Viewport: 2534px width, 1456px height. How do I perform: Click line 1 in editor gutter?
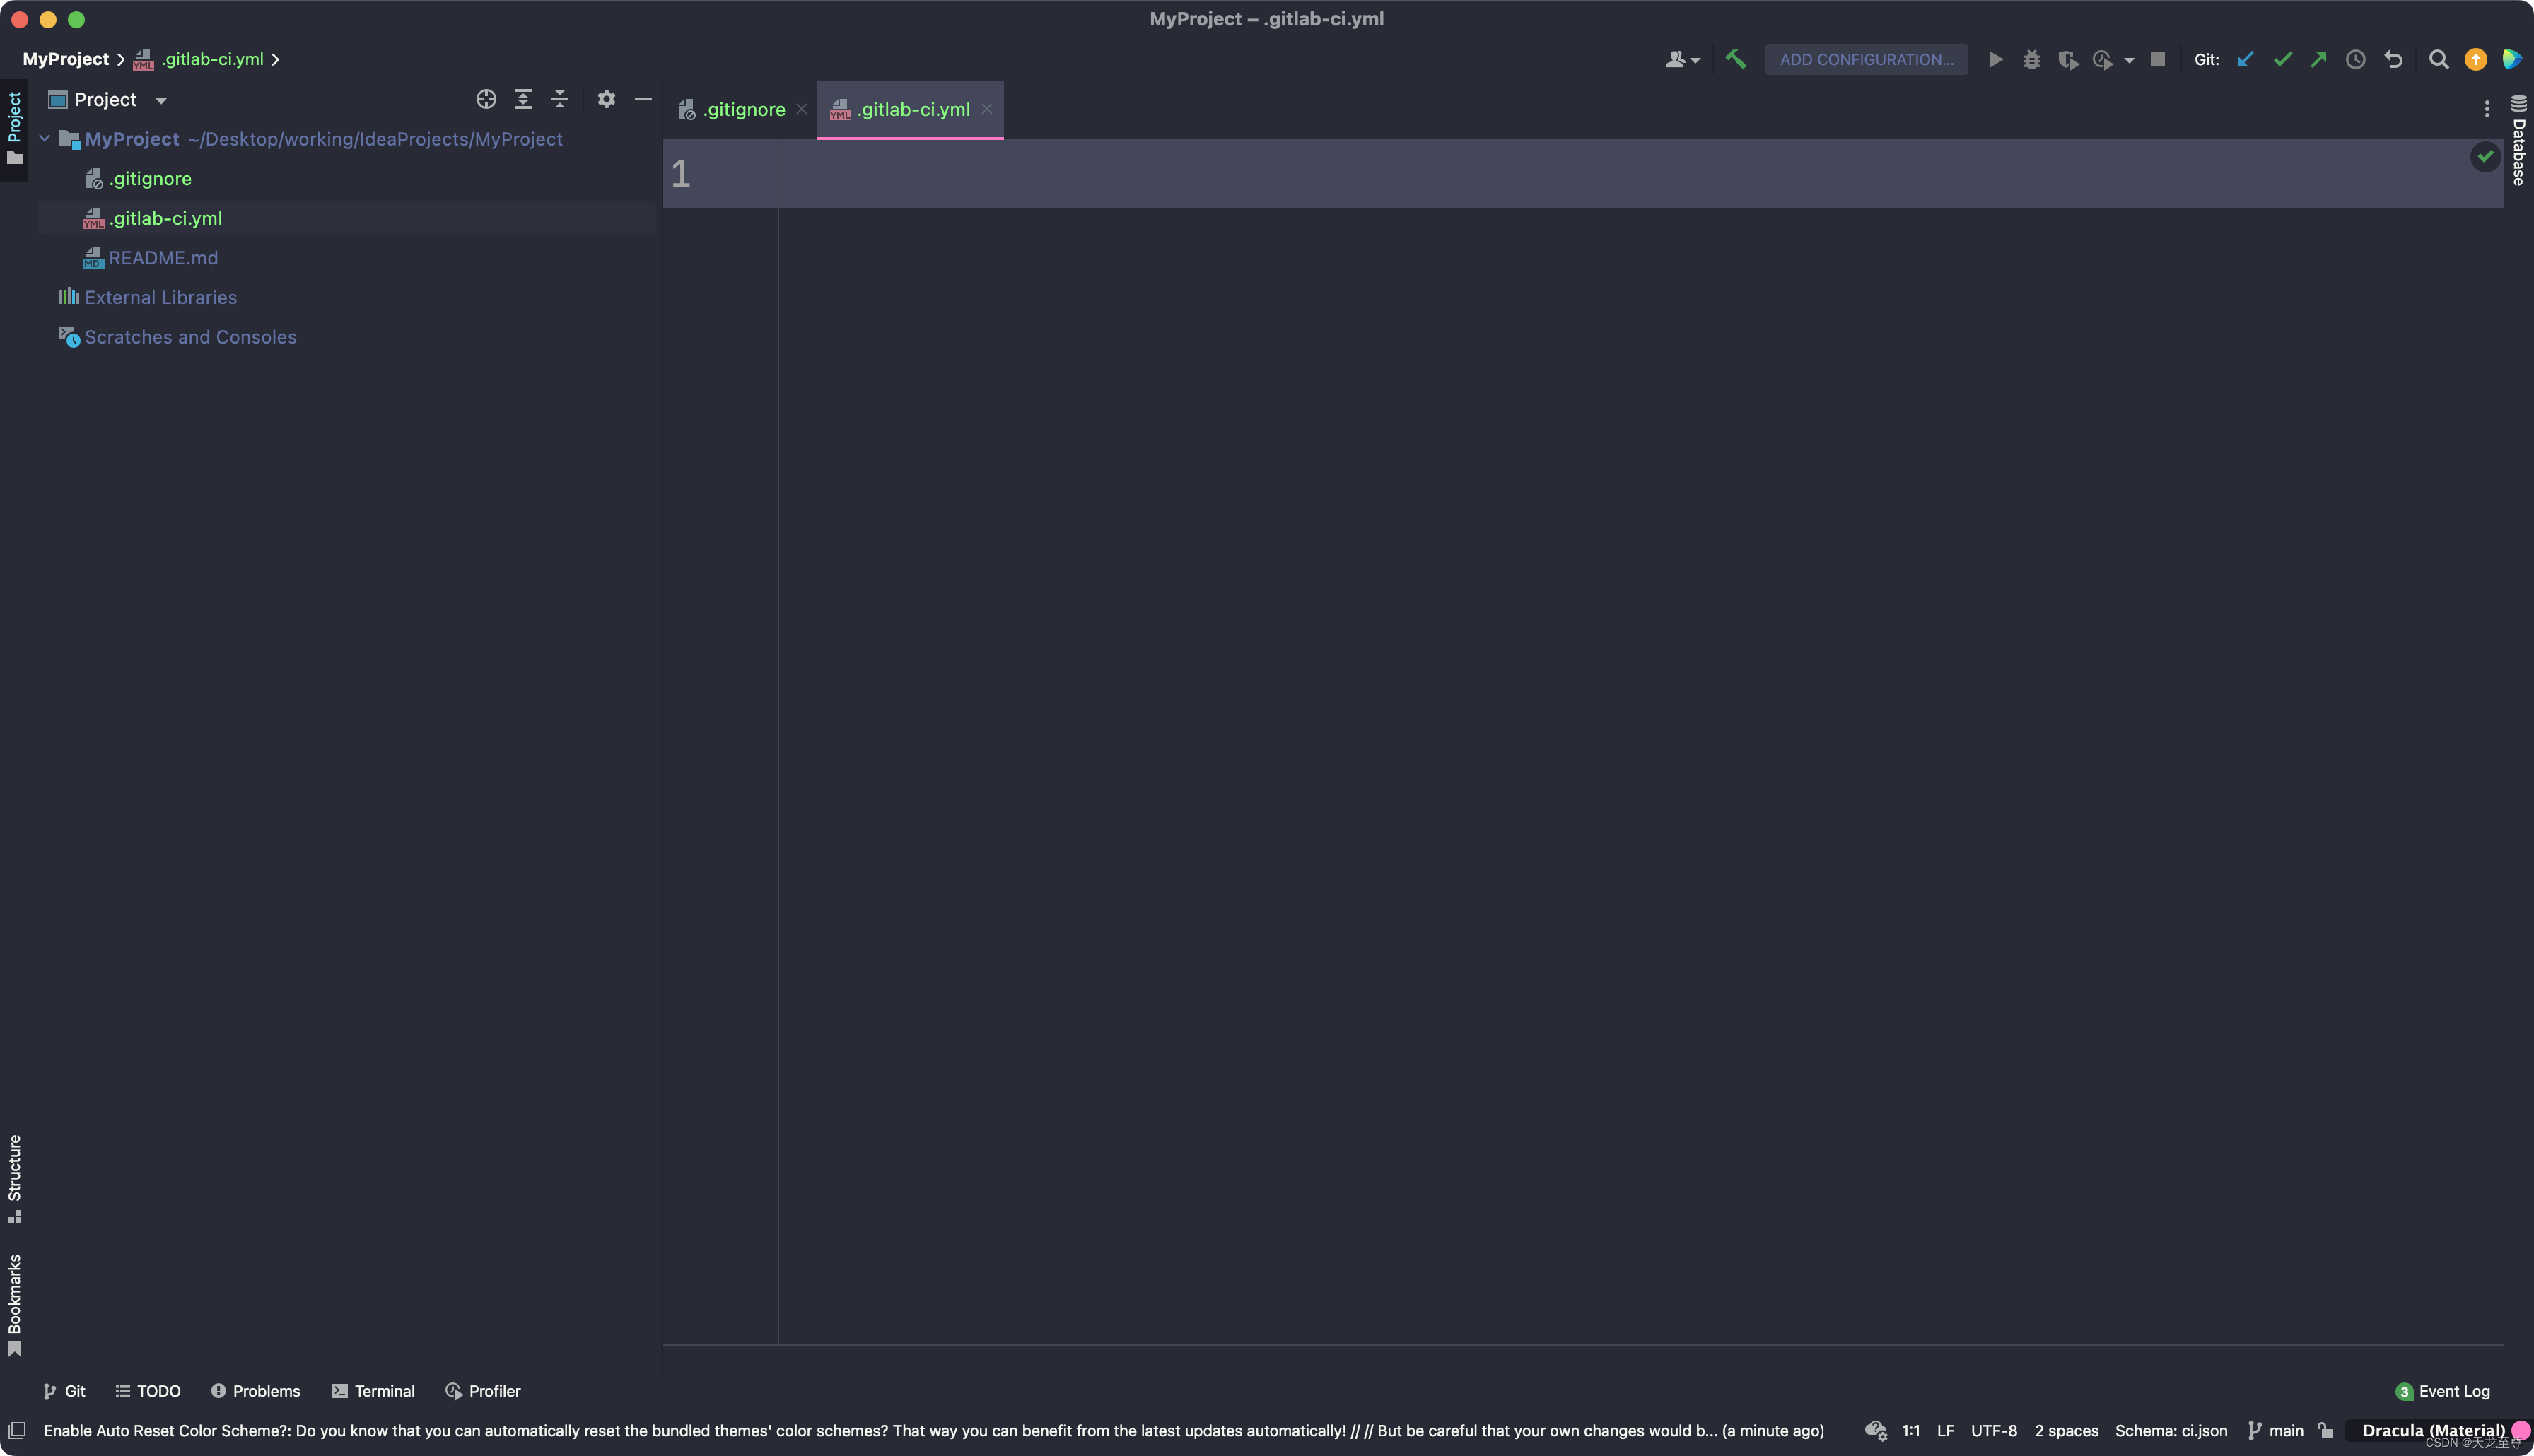[681, 174]
